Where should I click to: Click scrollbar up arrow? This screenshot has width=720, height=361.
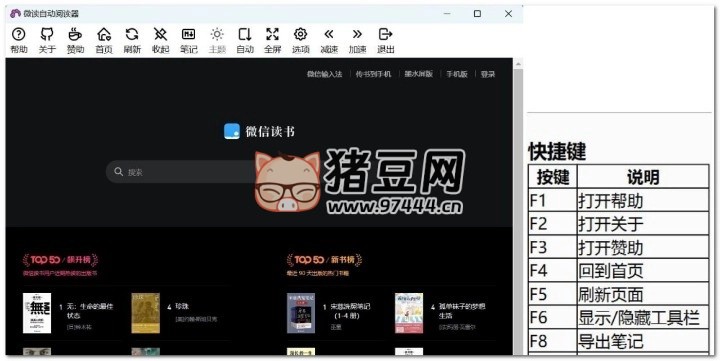click(518, 64)
